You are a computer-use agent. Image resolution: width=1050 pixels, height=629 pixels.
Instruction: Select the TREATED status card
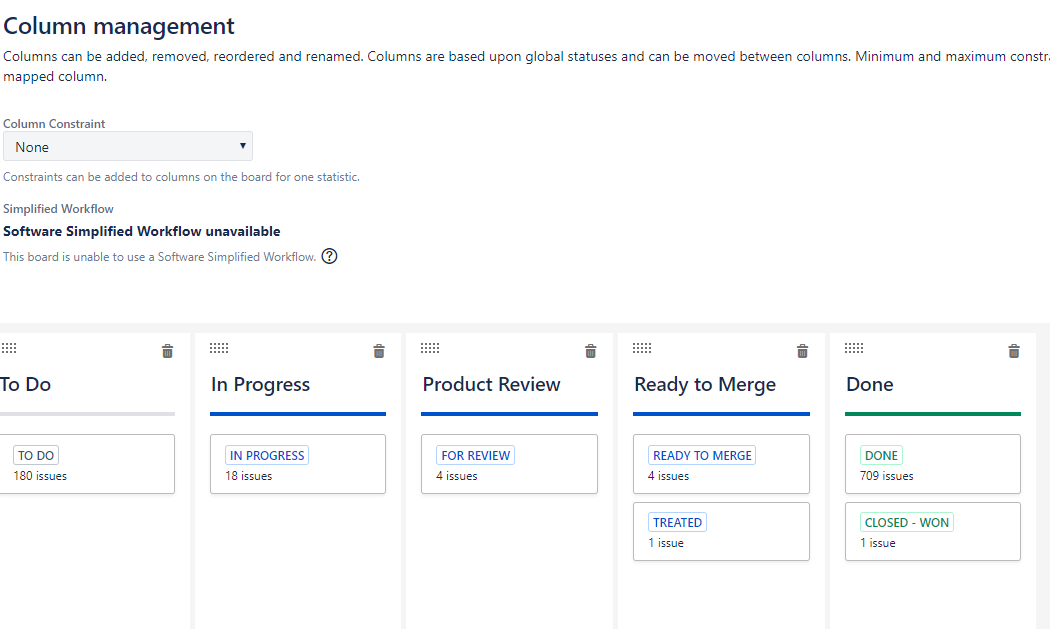[x=721, y=532]
